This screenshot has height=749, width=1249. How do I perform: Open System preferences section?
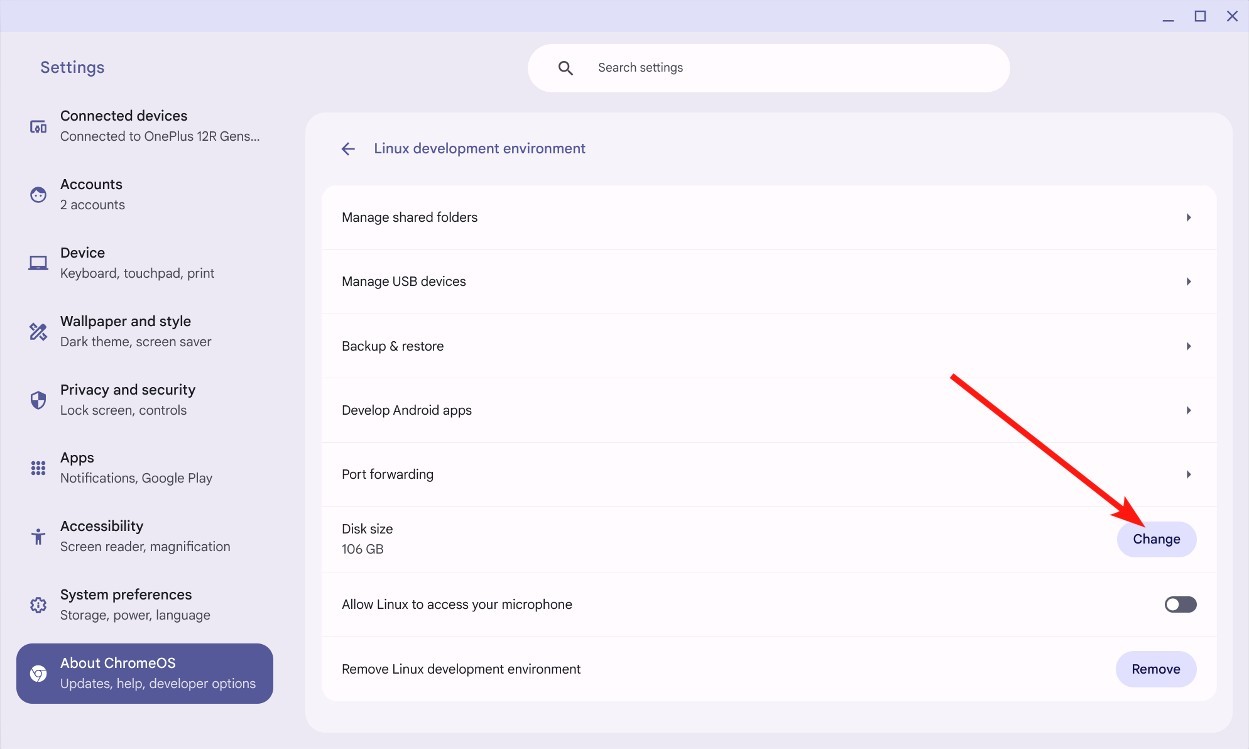[145, 604]
